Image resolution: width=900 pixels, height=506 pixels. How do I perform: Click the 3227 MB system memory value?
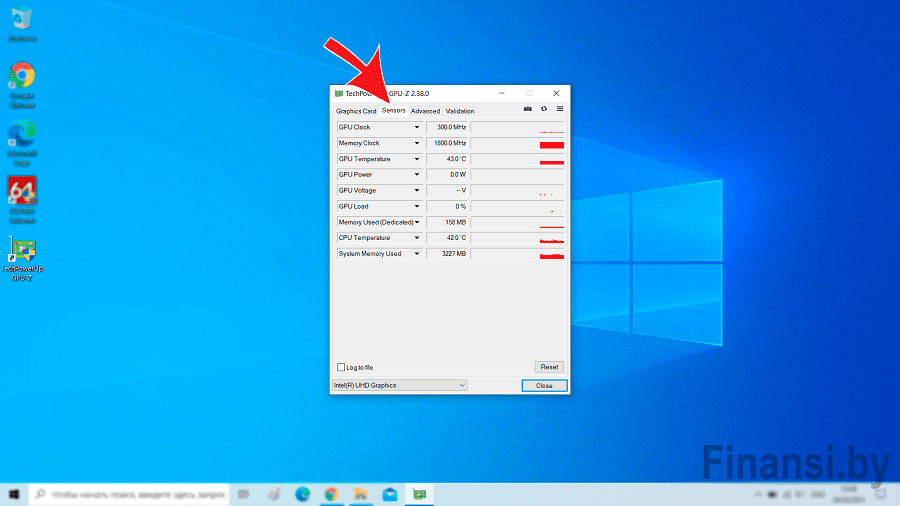pyautogui.click(x=447, y=254)
